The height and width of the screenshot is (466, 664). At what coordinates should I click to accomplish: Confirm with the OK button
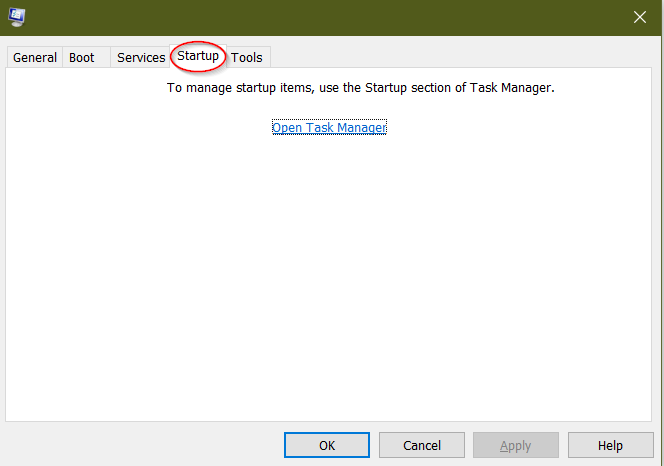(327, 445)
